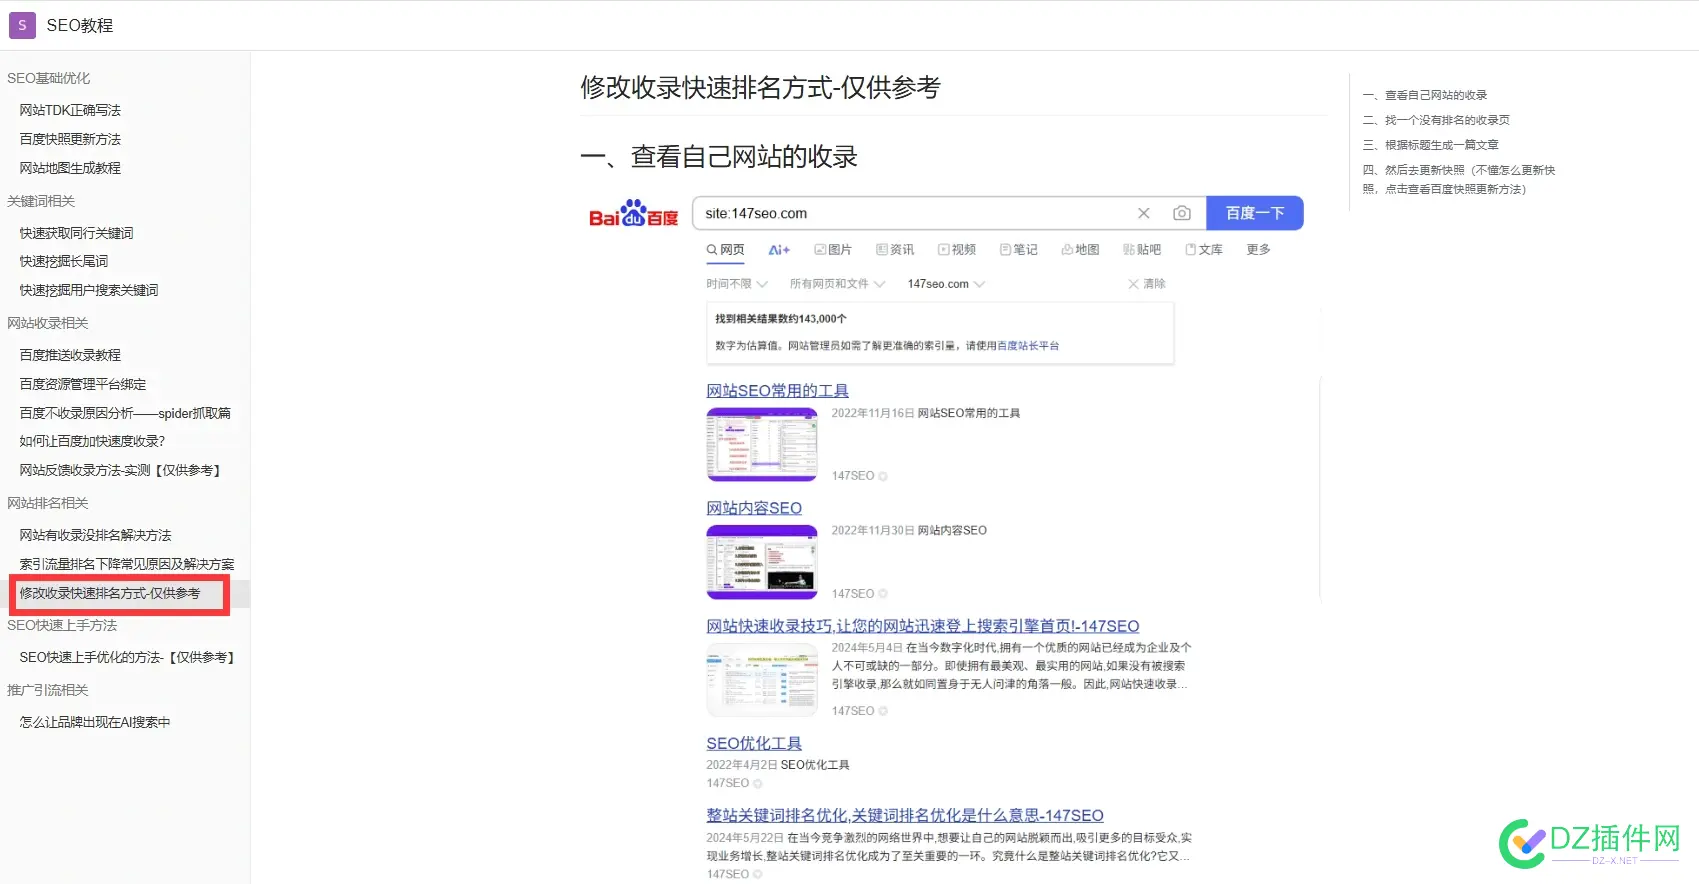This screenshot has height=884, width=1699.
Task: Click thumbnail of 网站SEO常用的工具 result
Action: pos(762,444)
